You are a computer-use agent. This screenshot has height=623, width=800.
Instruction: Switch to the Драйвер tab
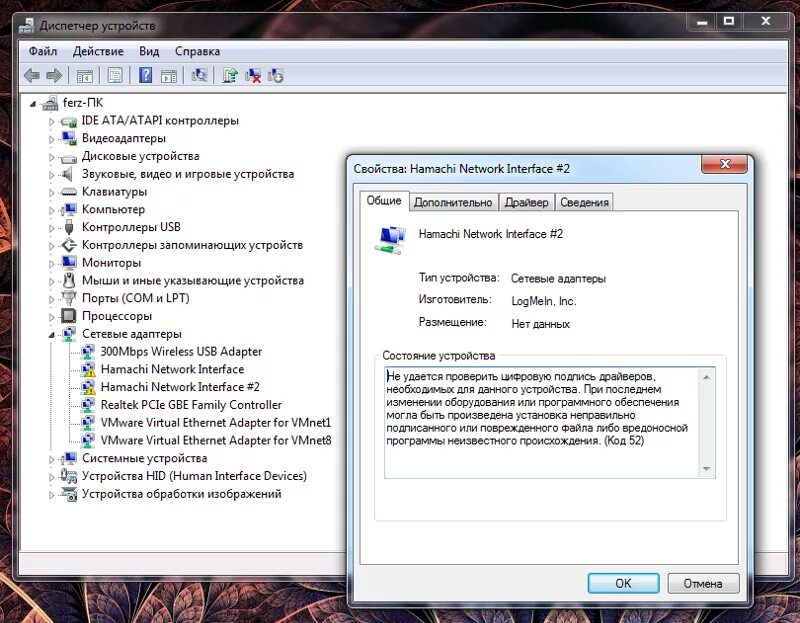526,203
